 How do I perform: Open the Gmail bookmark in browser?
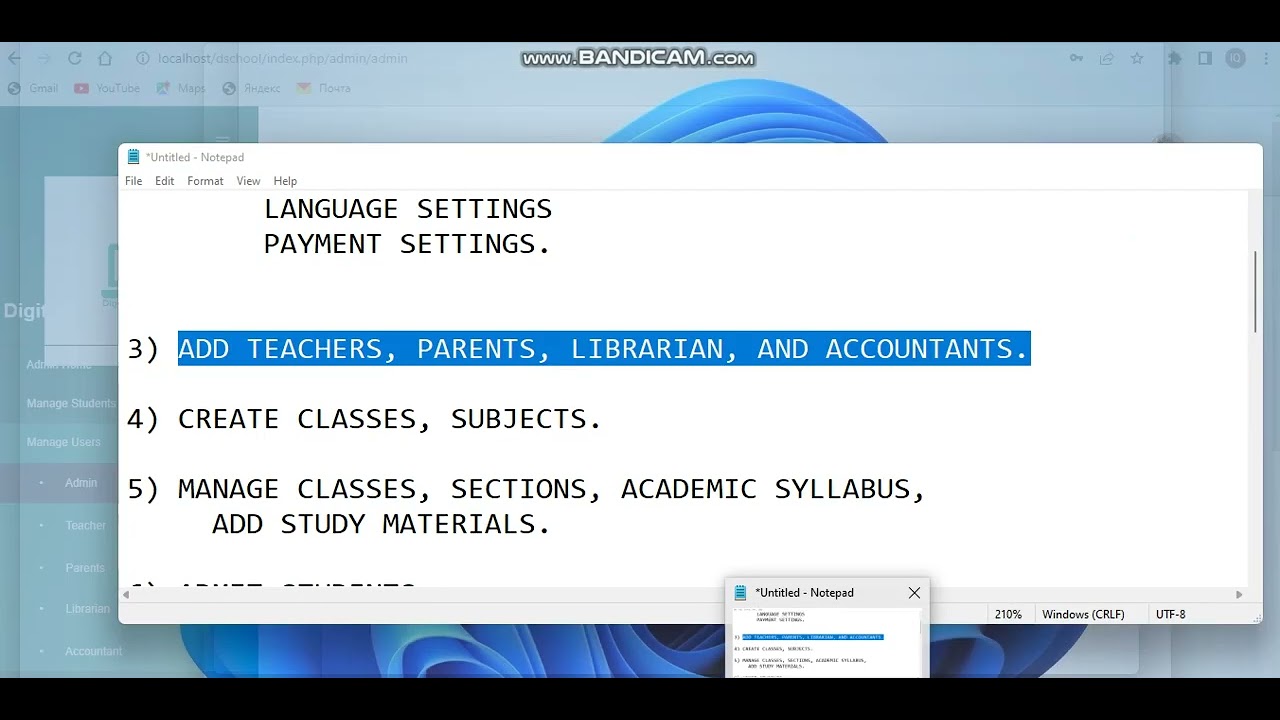tap(34, 88)
